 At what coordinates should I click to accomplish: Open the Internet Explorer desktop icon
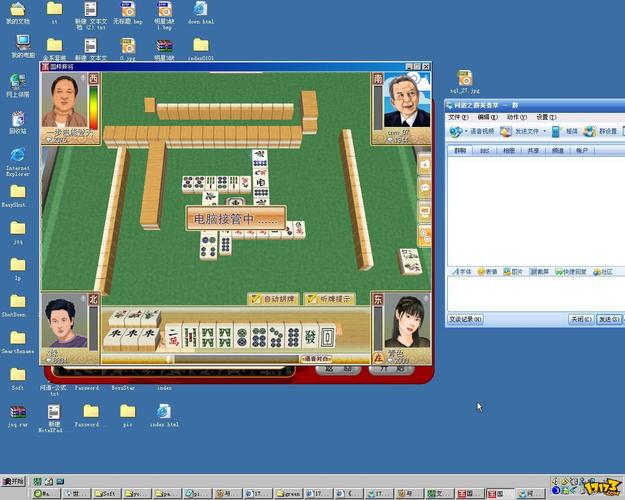click(x=18, y=162)
